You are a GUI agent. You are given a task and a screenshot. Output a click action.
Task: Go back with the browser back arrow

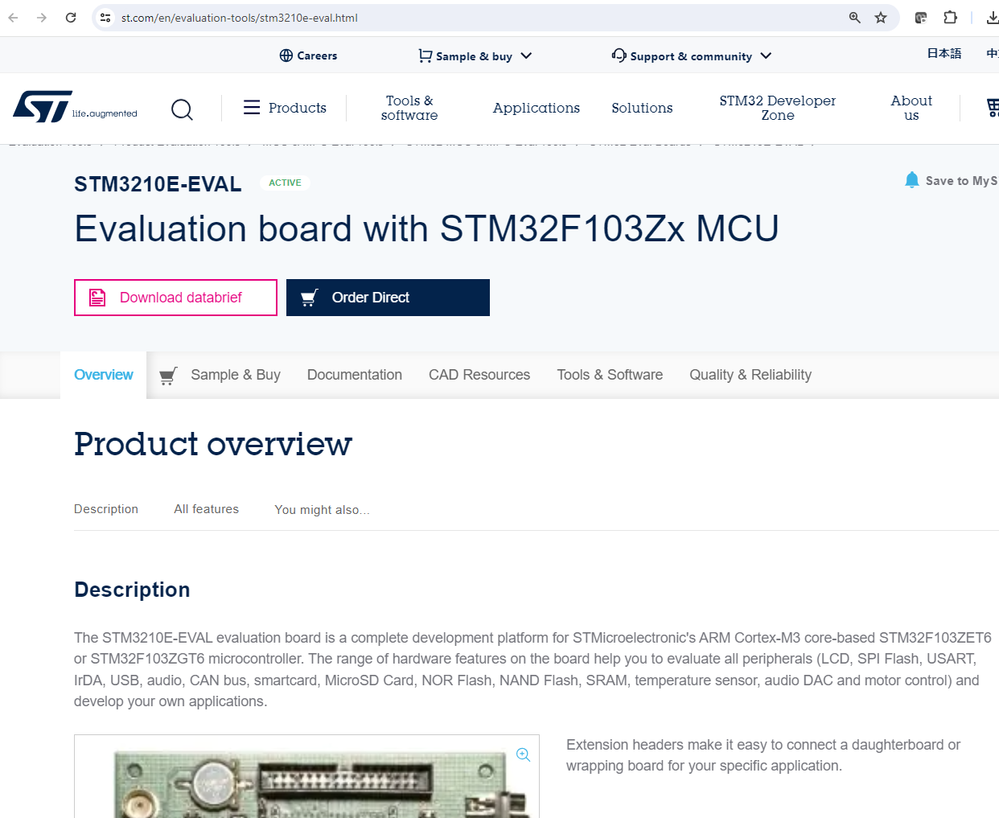[x=13, y=18]
